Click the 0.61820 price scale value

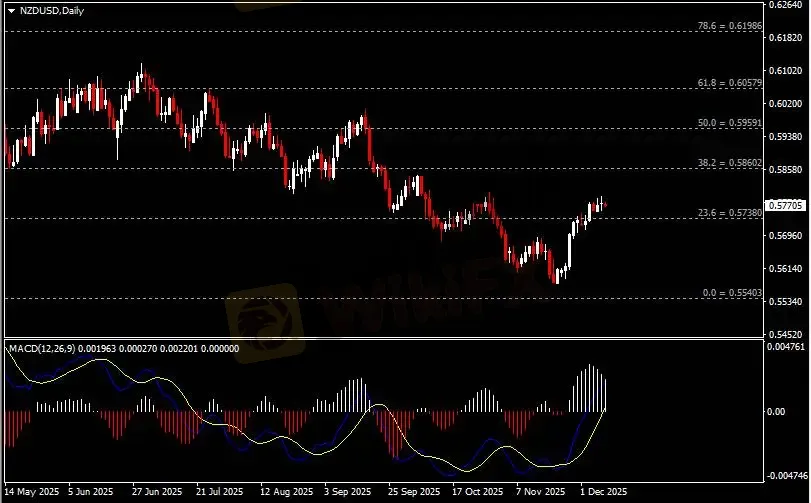[786, 38]
